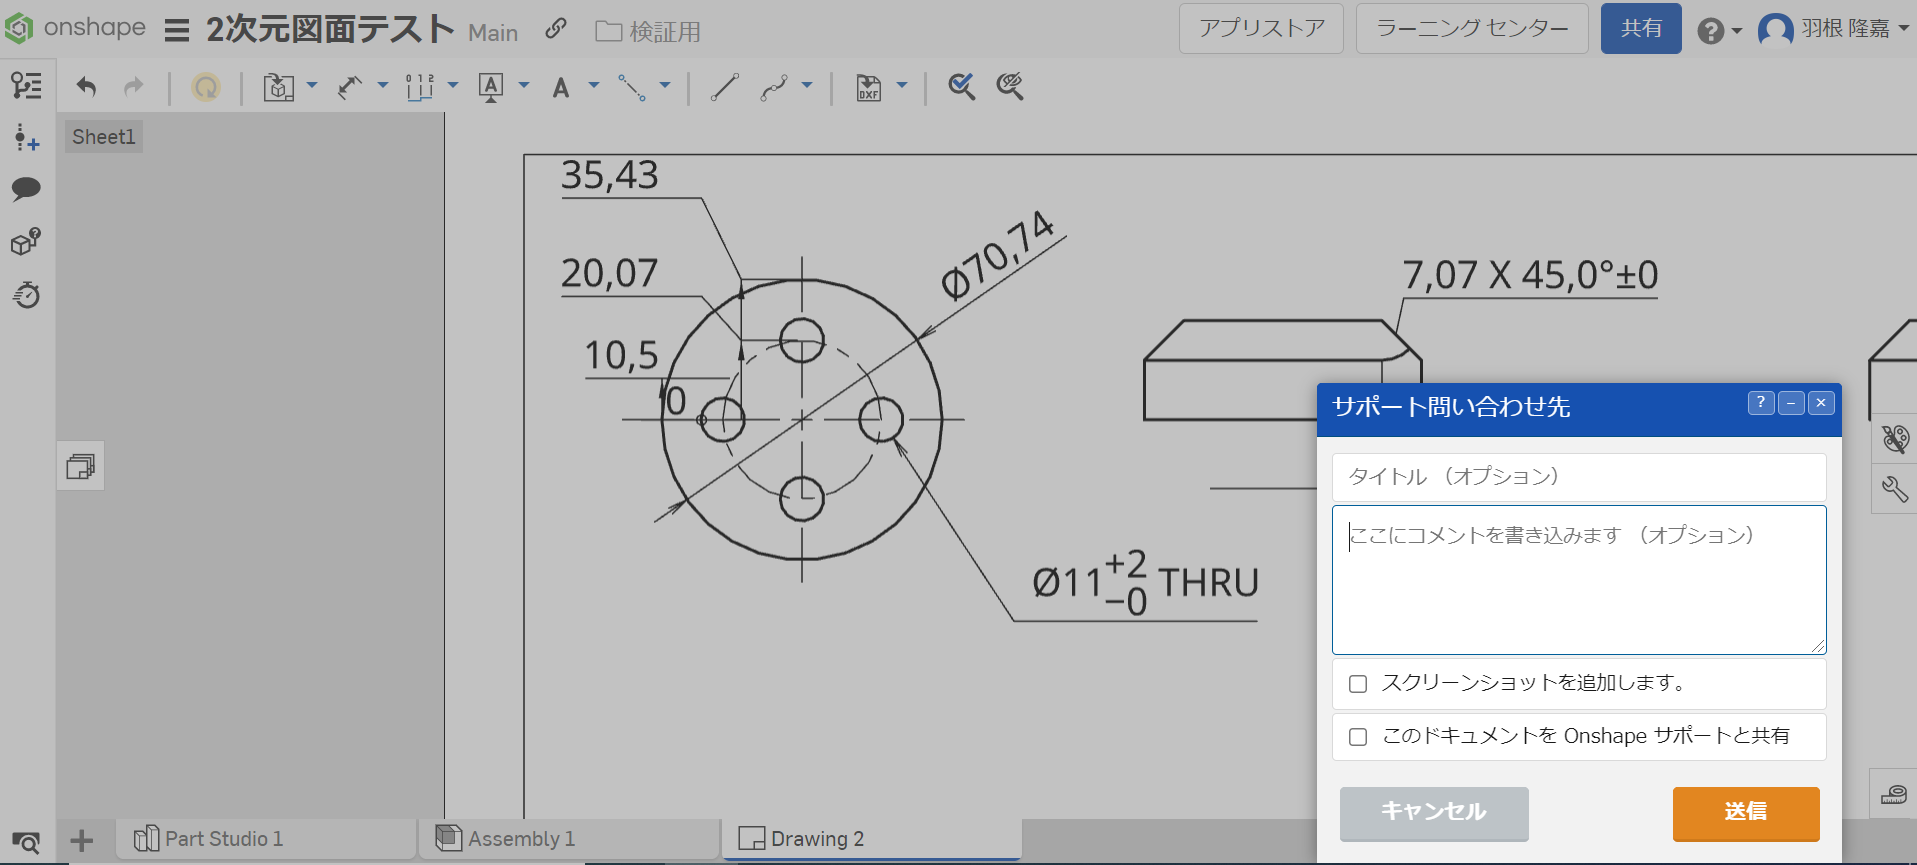The height and width of the screenshot is (865, 1917).
Task: Select the Dimension tool
Action: 349,87
